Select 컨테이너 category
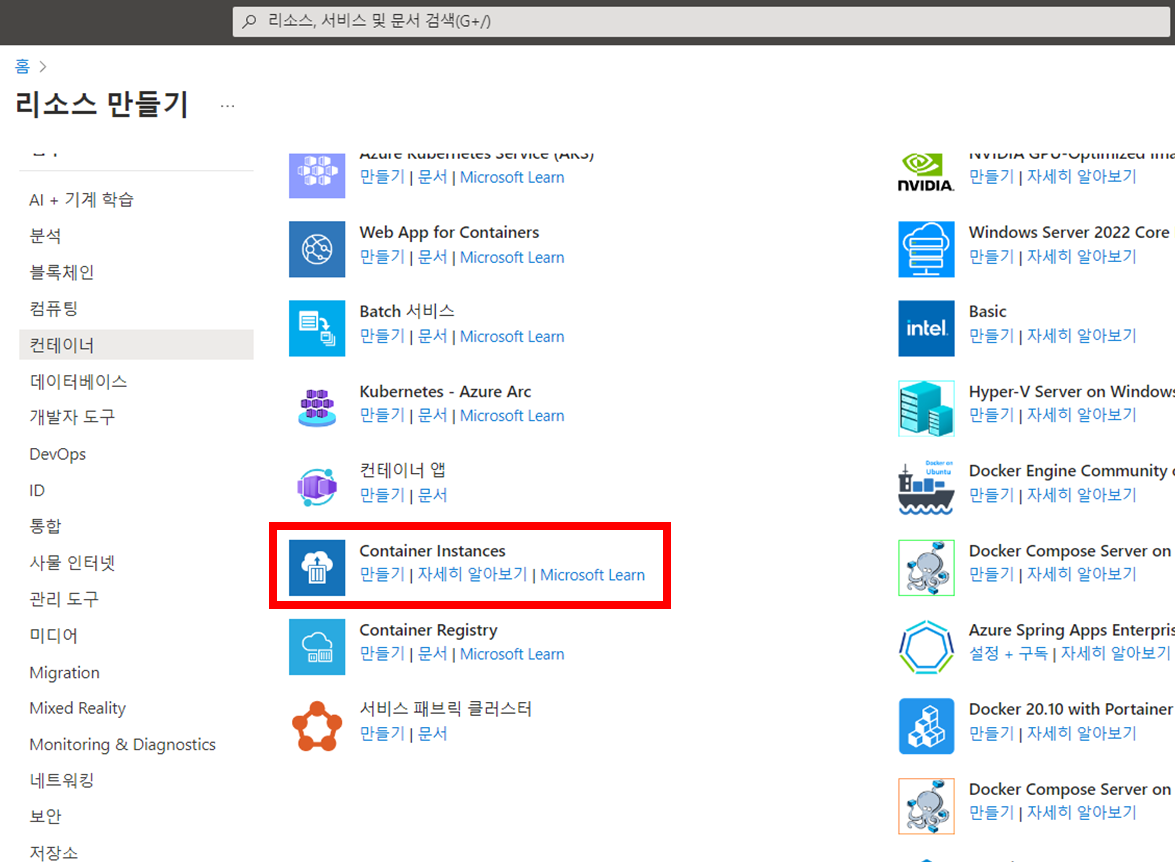The image size is (1175, 862). 136,345
